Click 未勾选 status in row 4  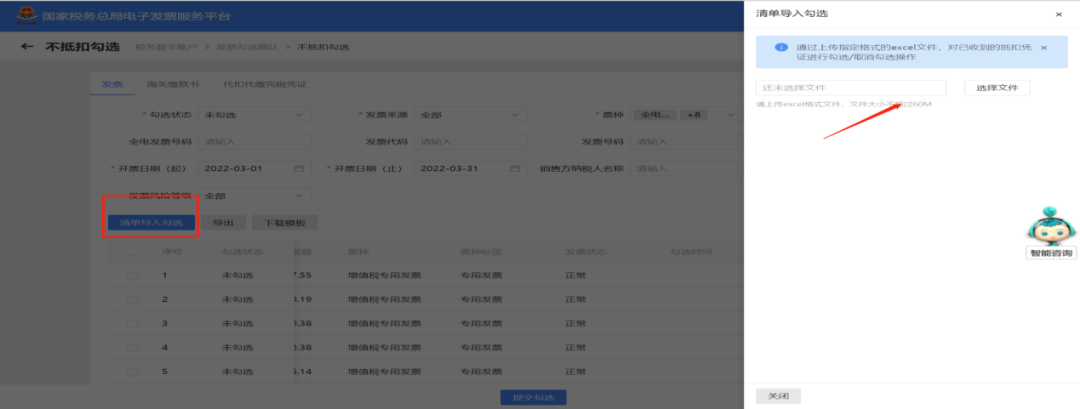point(238,348)
